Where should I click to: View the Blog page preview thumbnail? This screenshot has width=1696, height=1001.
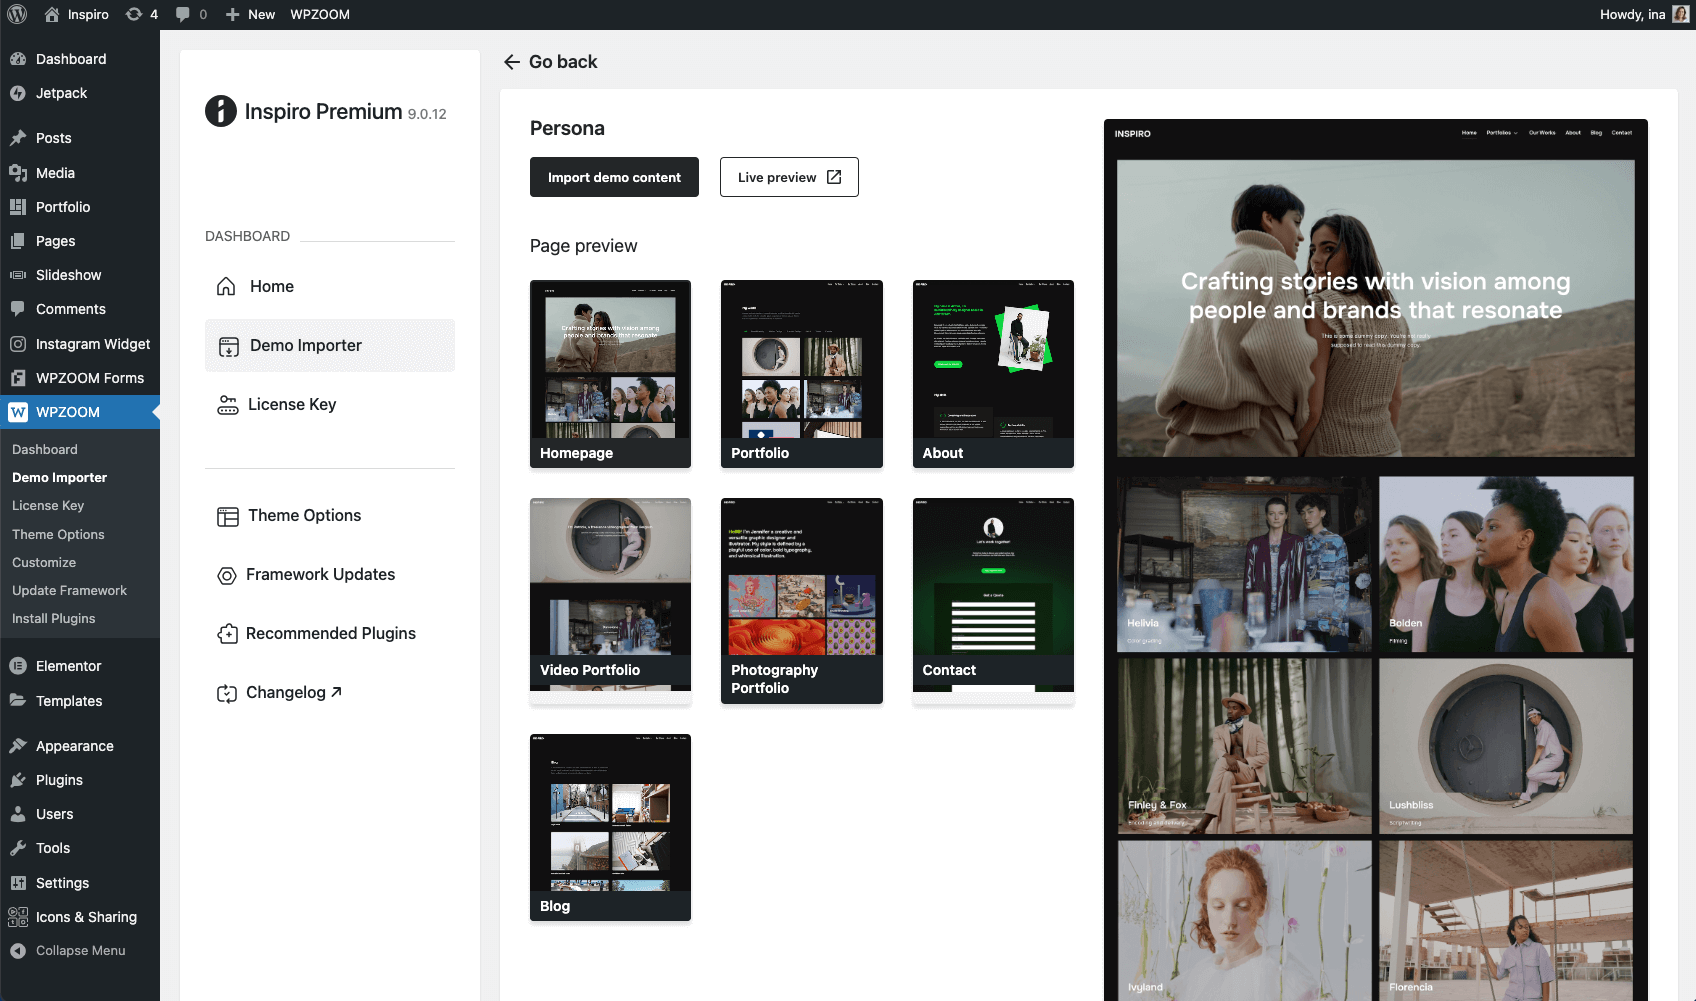click(610, 826)
